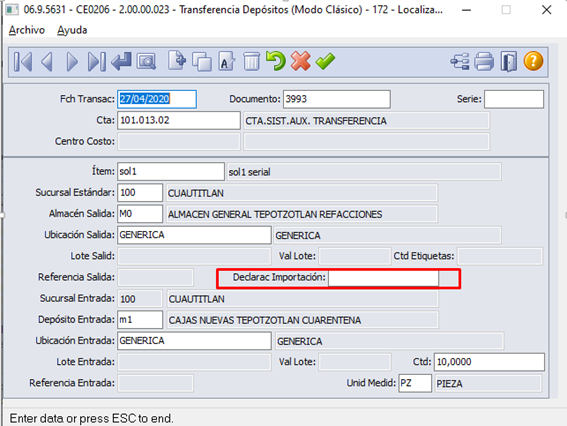The width and height of the screenshot is (567, 426).
Task: Click the exit door icon
Action: 509,61
